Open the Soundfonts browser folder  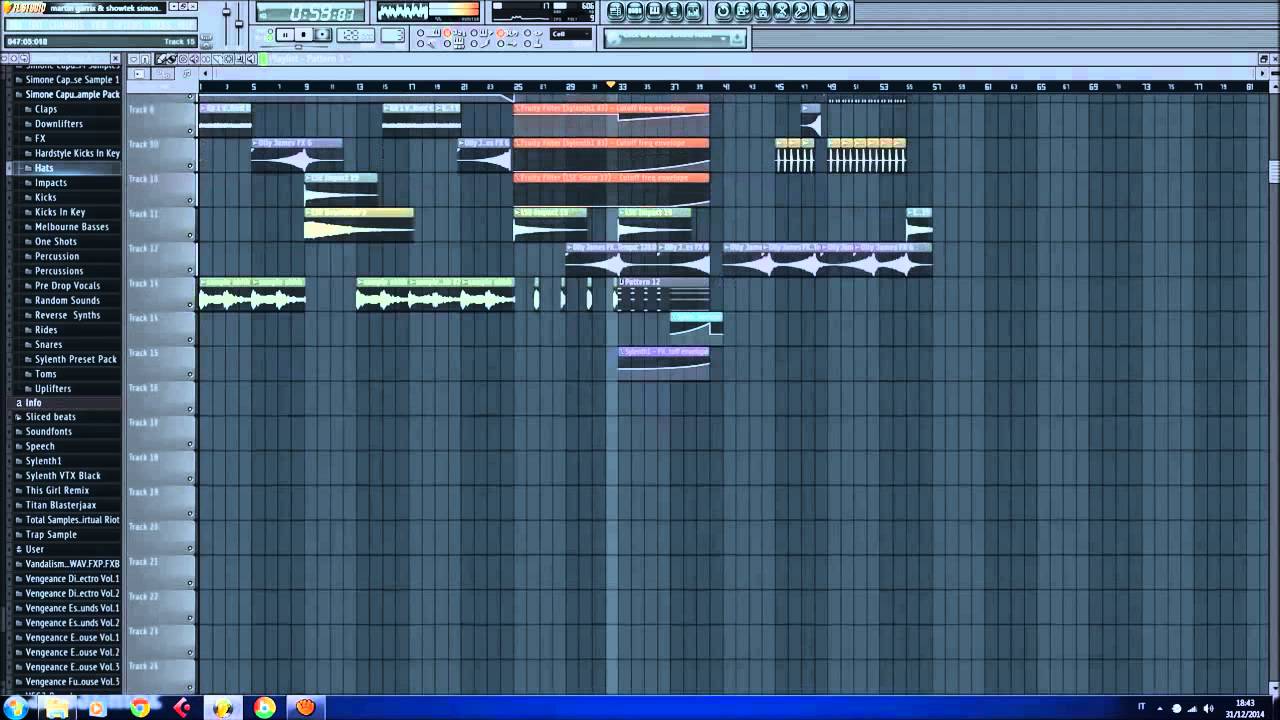[49, 432]
